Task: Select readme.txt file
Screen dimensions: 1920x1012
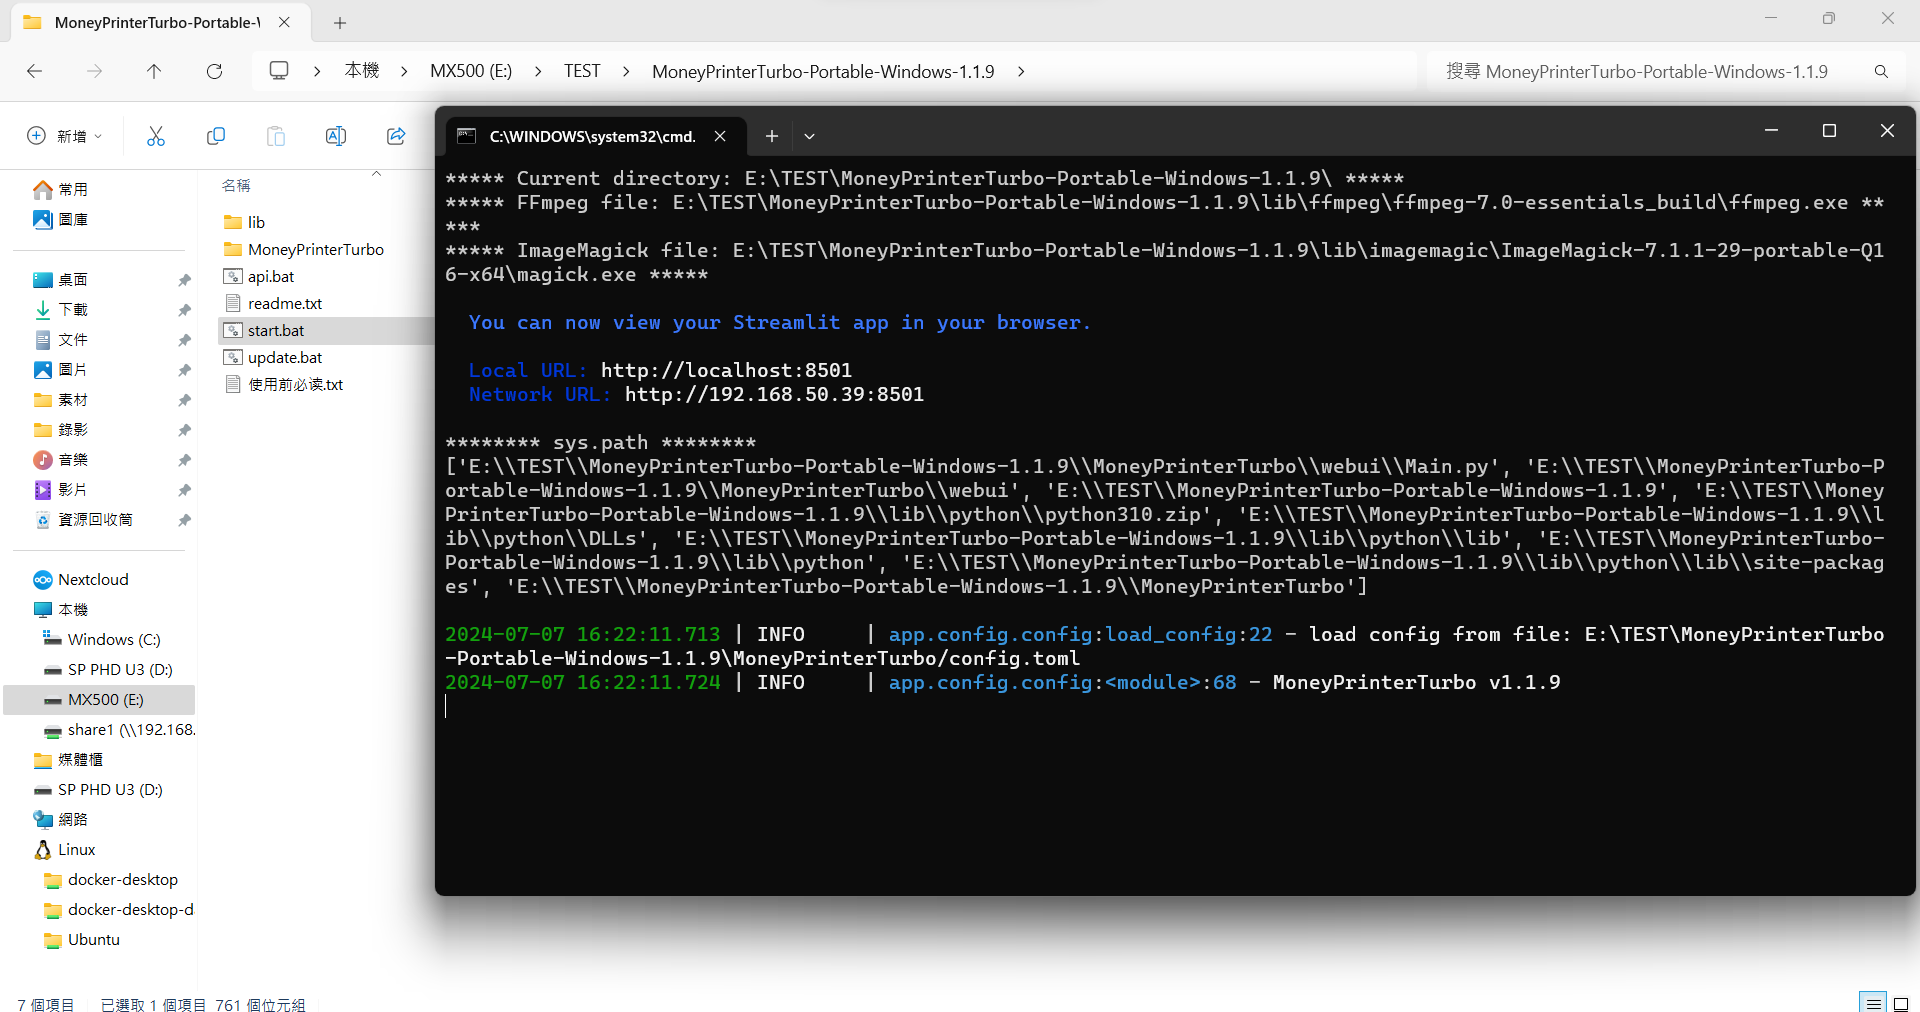Action: coord(285,303)
